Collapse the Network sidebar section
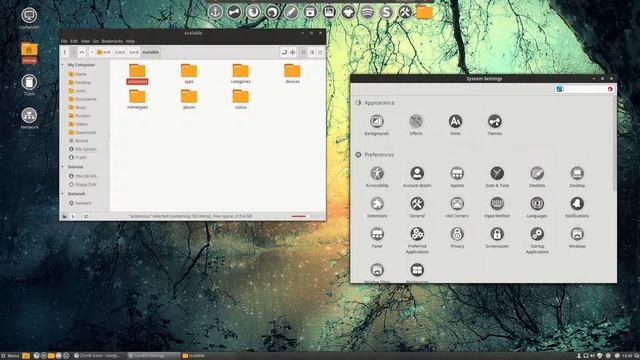 click(x=63, y=194)
